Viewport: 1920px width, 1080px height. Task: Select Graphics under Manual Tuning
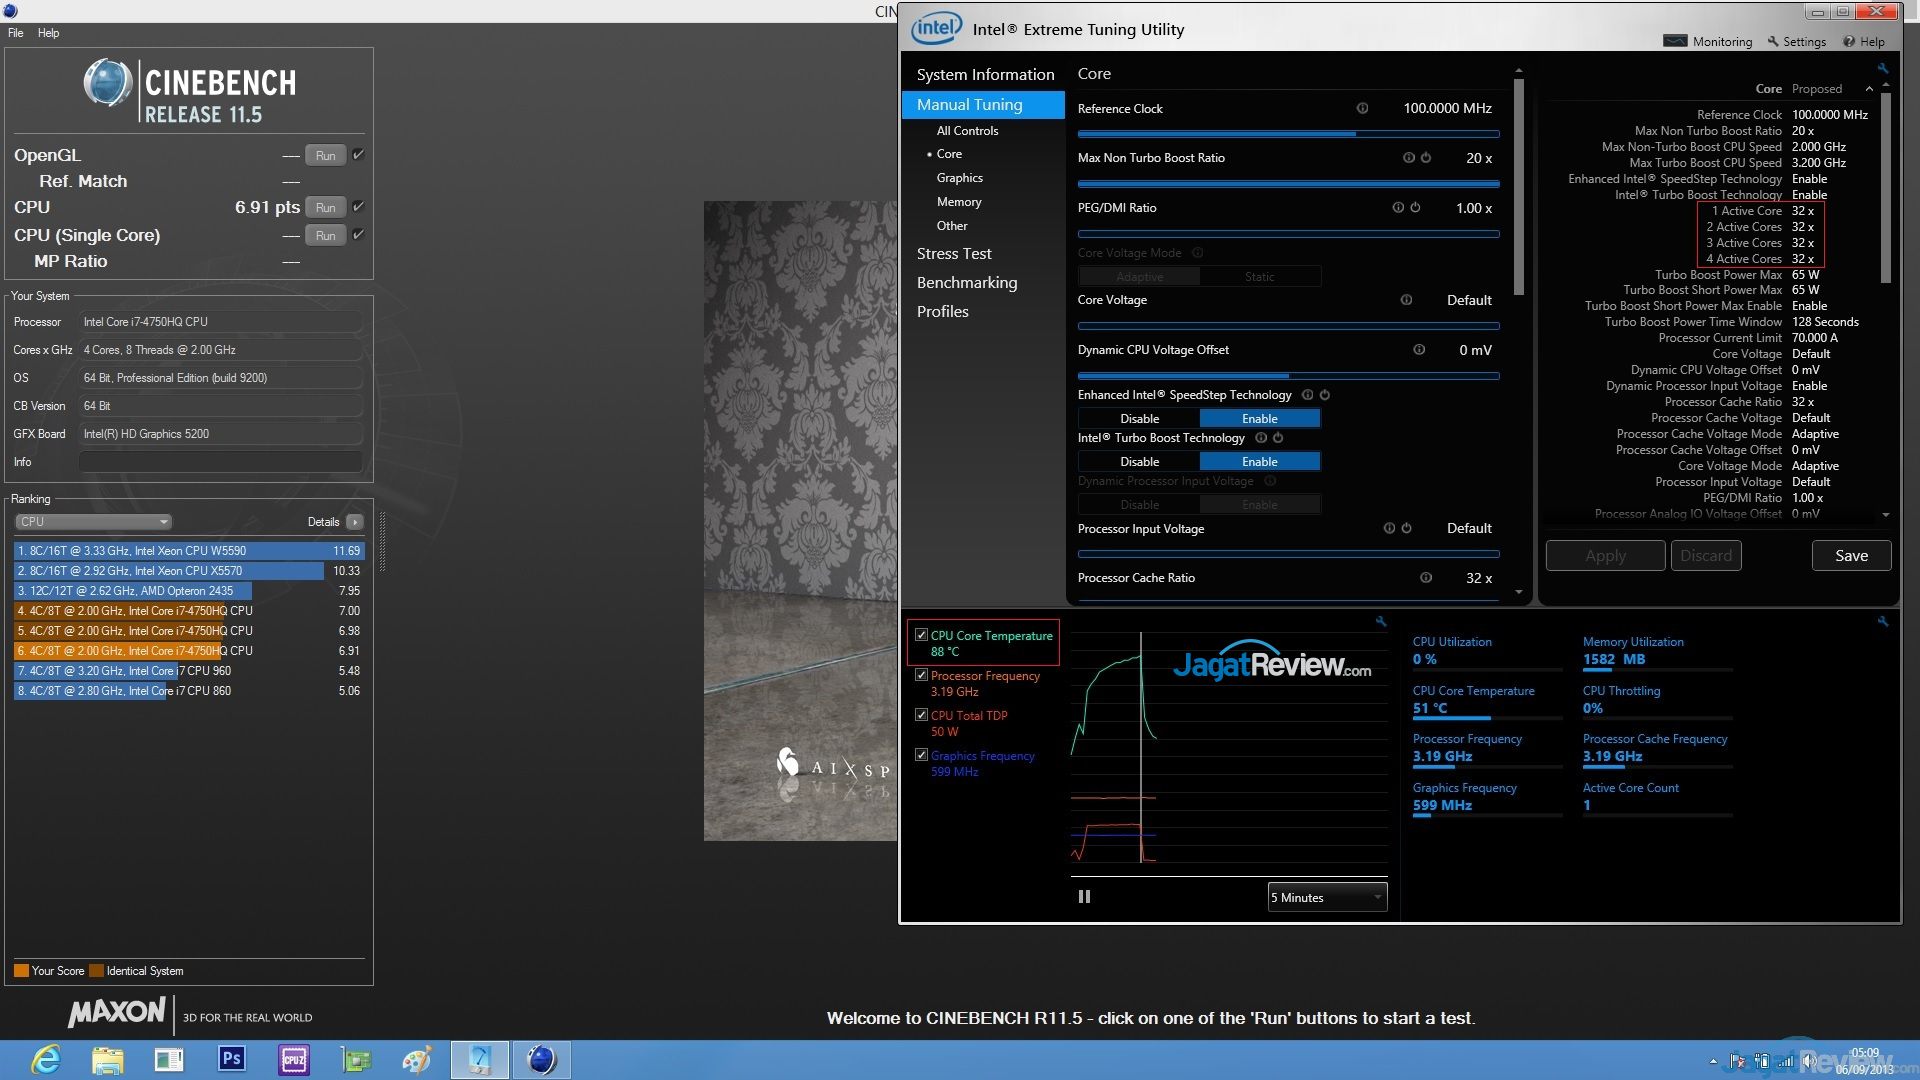[x=959, y=178]
